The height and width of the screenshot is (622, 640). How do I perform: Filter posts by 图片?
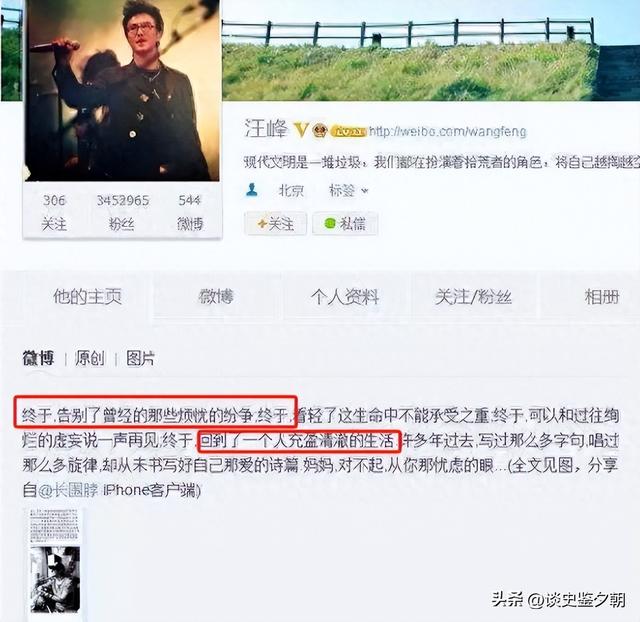(140, 358)
